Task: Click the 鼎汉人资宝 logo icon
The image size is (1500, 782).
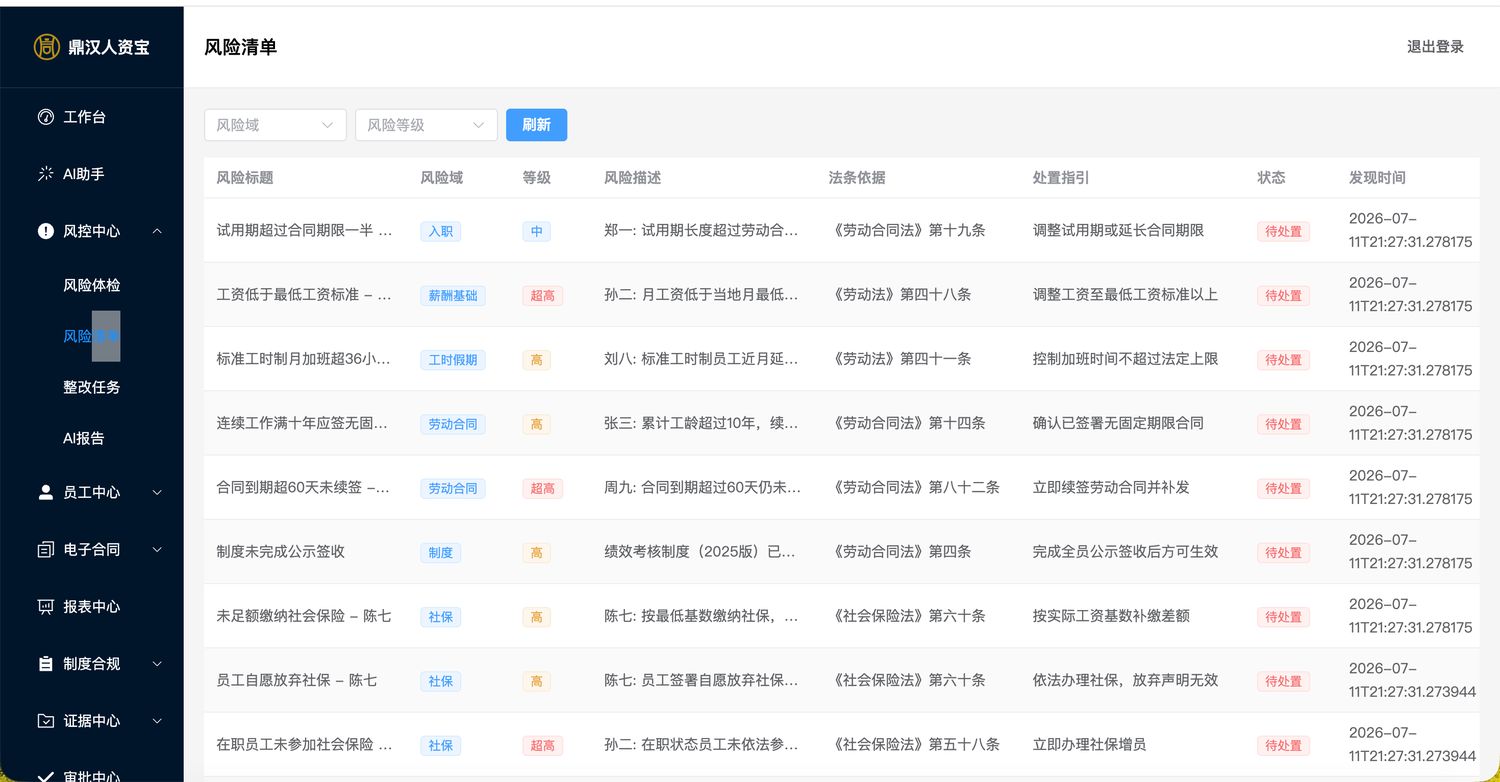Action: coord(46,46)
